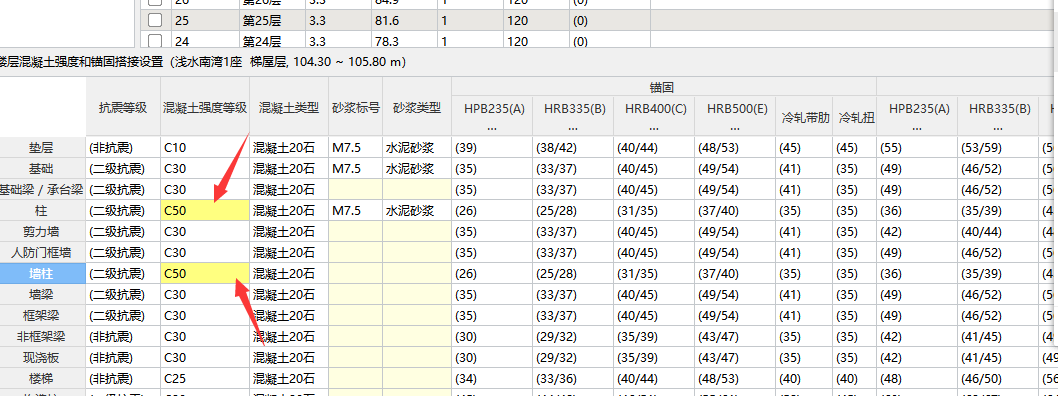Click the (37/40) cell in 墙柱 row
Image resolution: width=1058 pixels, height=396 pixels.
[x=735, y=273]
